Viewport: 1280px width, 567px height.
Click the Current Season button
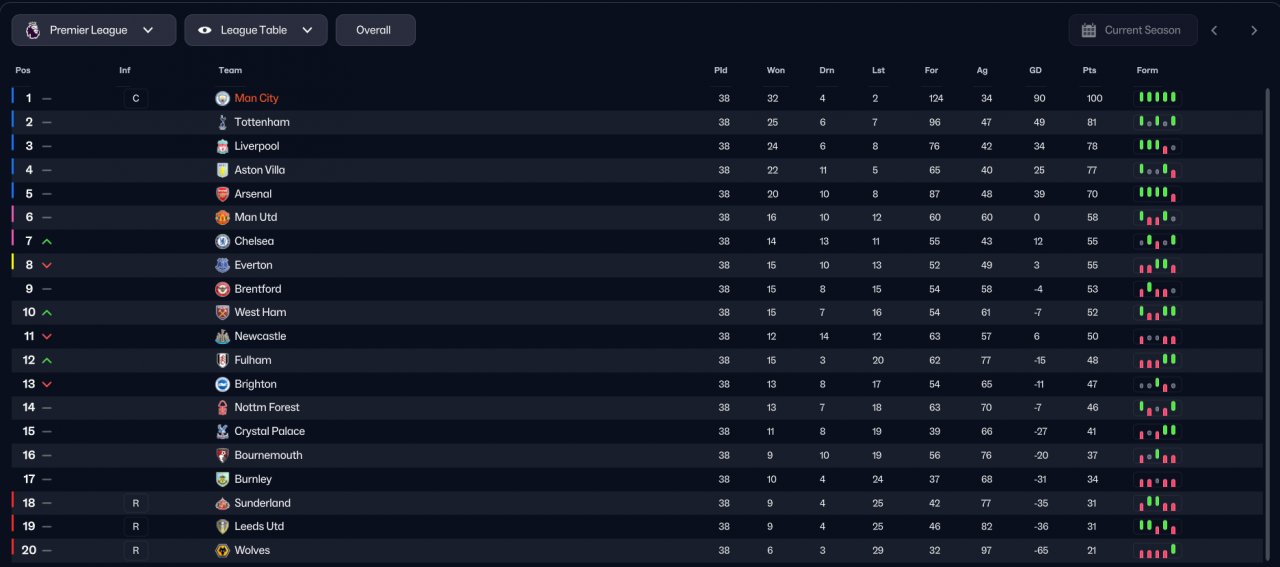[1130, 30]
